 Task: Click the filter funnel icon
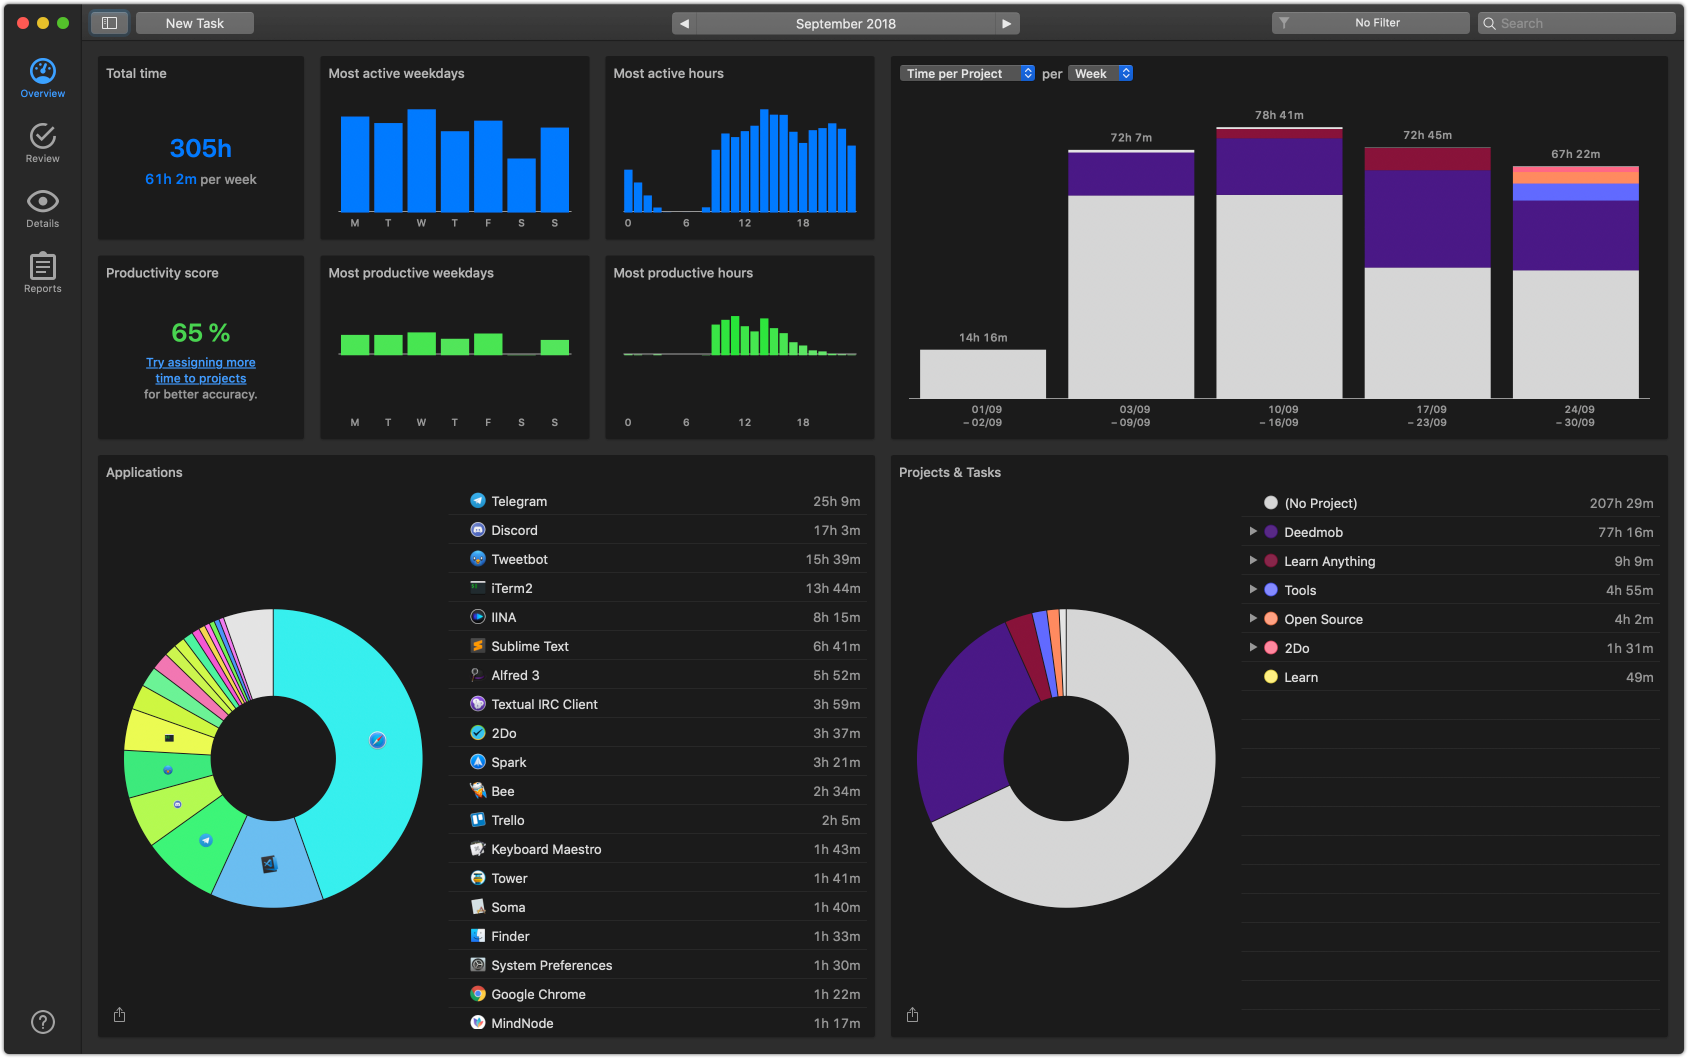(x=1284, y=22)
